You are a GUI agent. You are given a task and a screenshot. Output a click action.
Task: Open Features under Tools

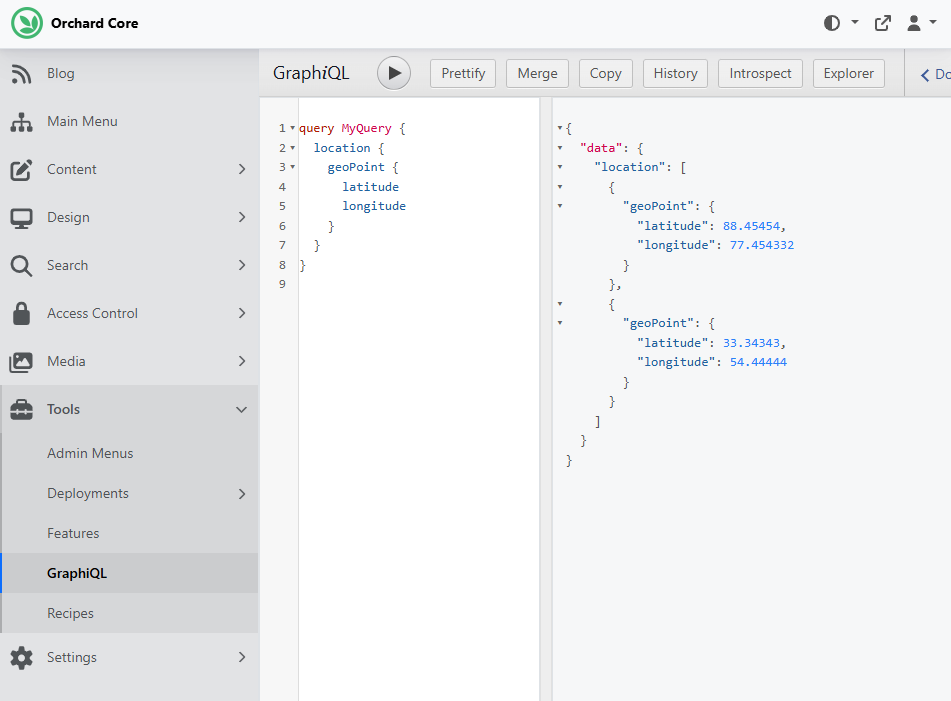pos(73,533)
